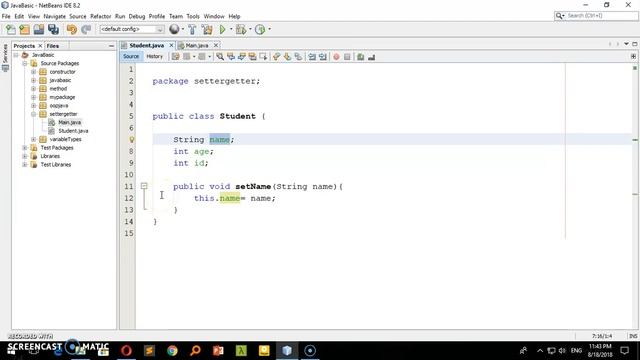
Task: Click Stop Macro Recording icon
Action: tap(347, 57)
